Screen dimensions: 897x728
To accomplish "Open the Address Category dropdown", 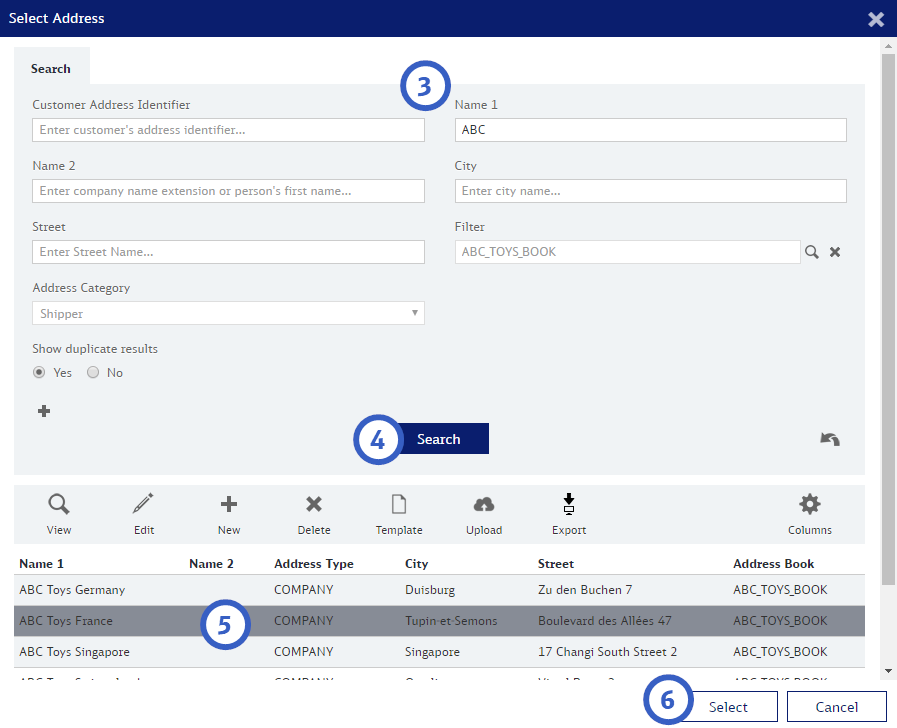I will point(228,313).
